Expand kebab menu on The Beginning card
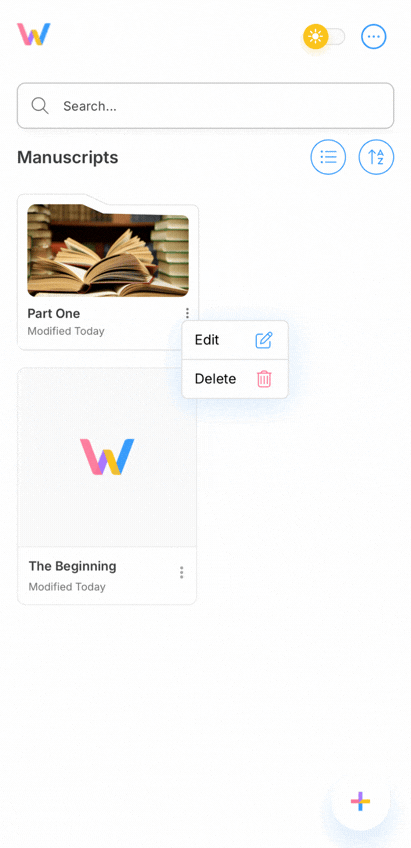The image size is (411, 848). point(182,572)
